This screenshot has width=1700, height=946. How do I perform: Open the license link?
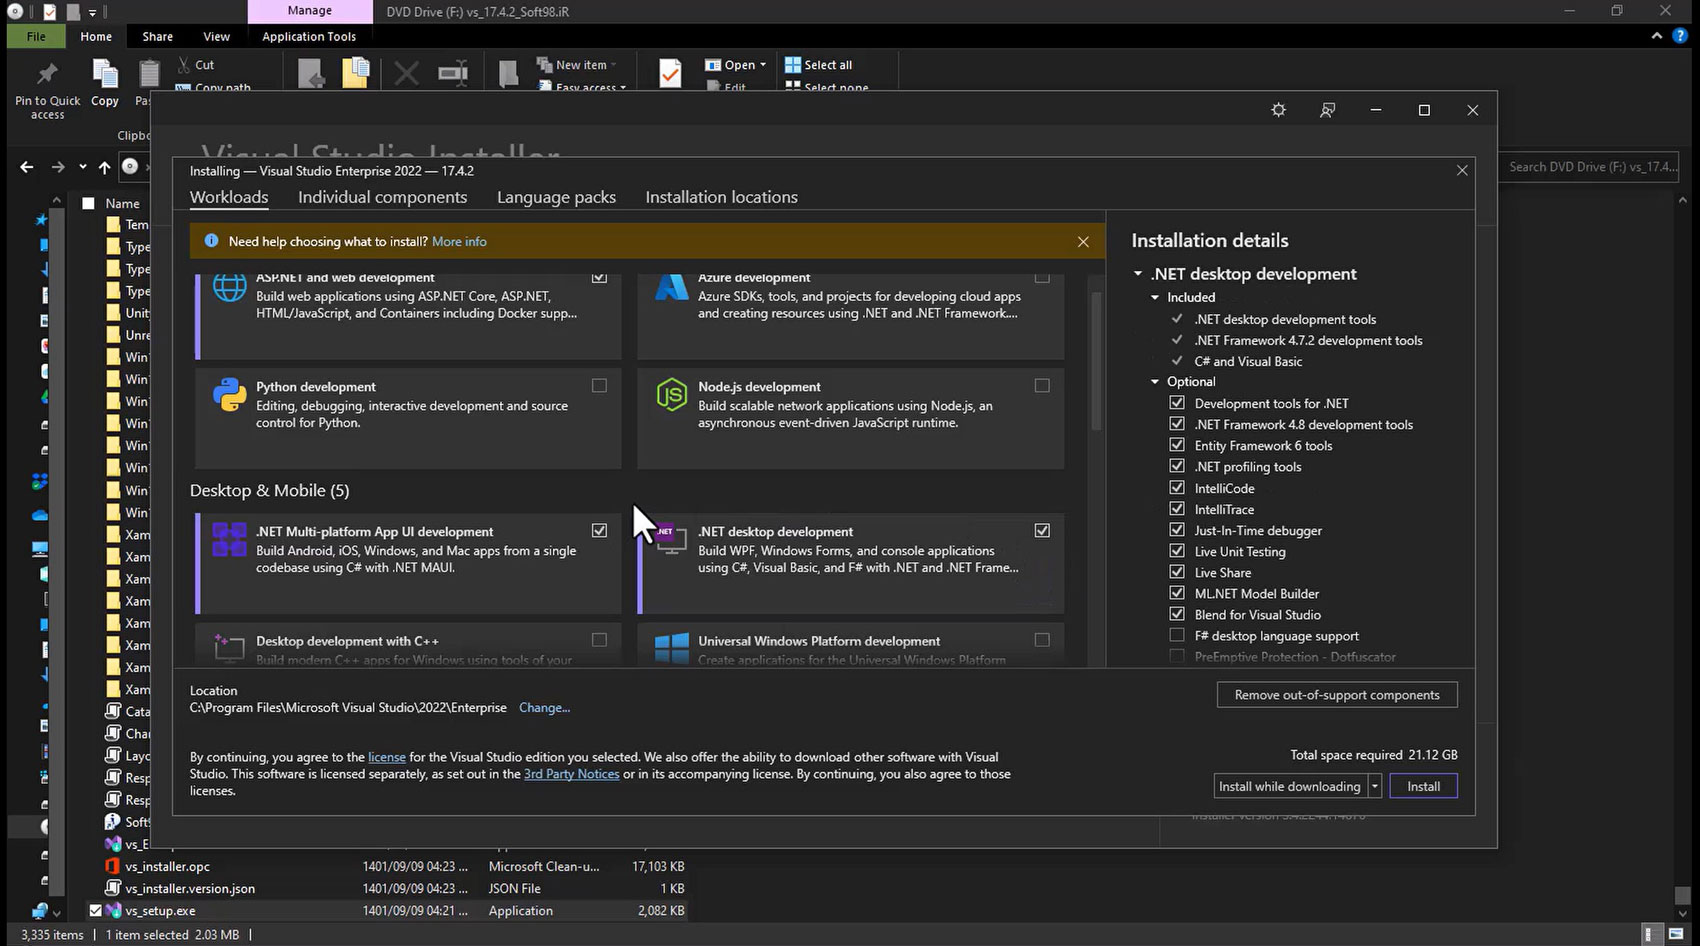[386, 757]
